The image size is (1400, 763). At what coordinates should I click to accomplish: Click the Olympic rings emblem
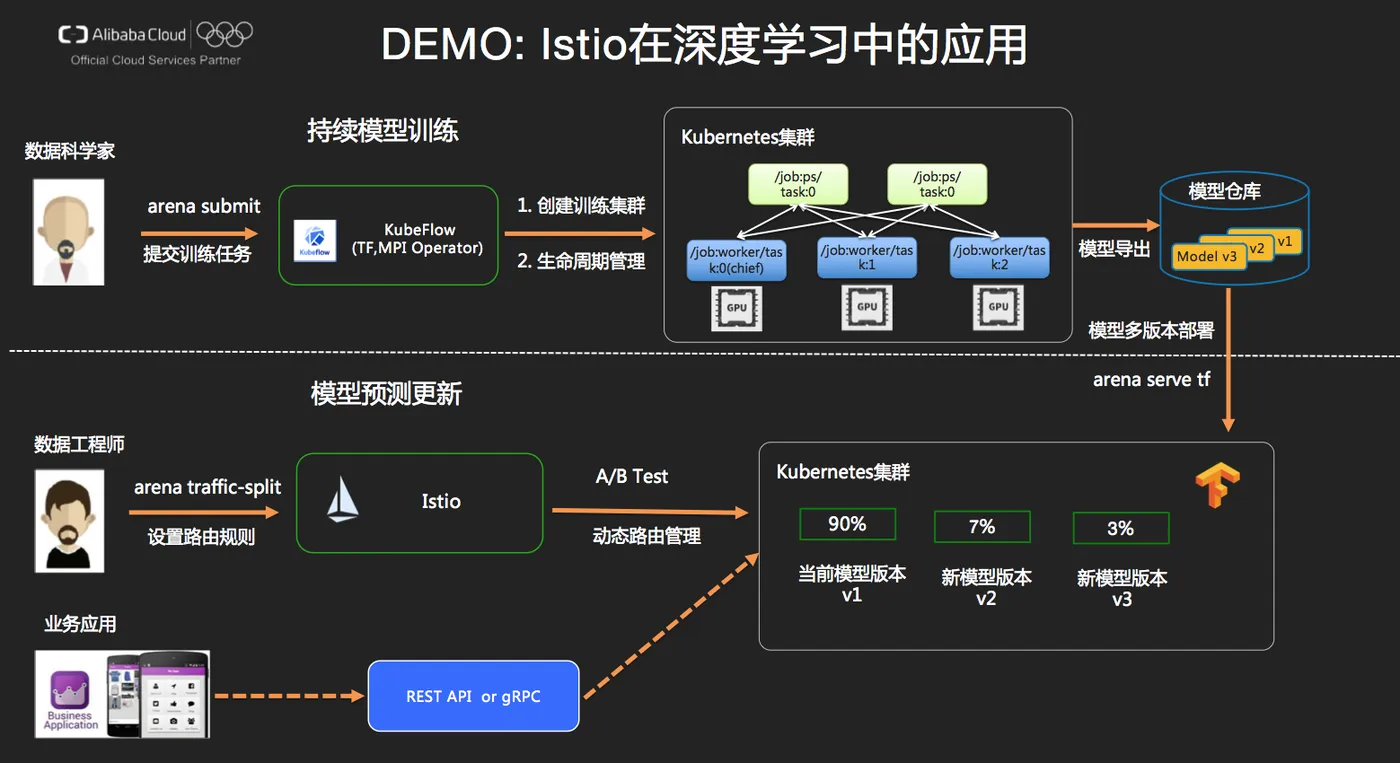225,35
